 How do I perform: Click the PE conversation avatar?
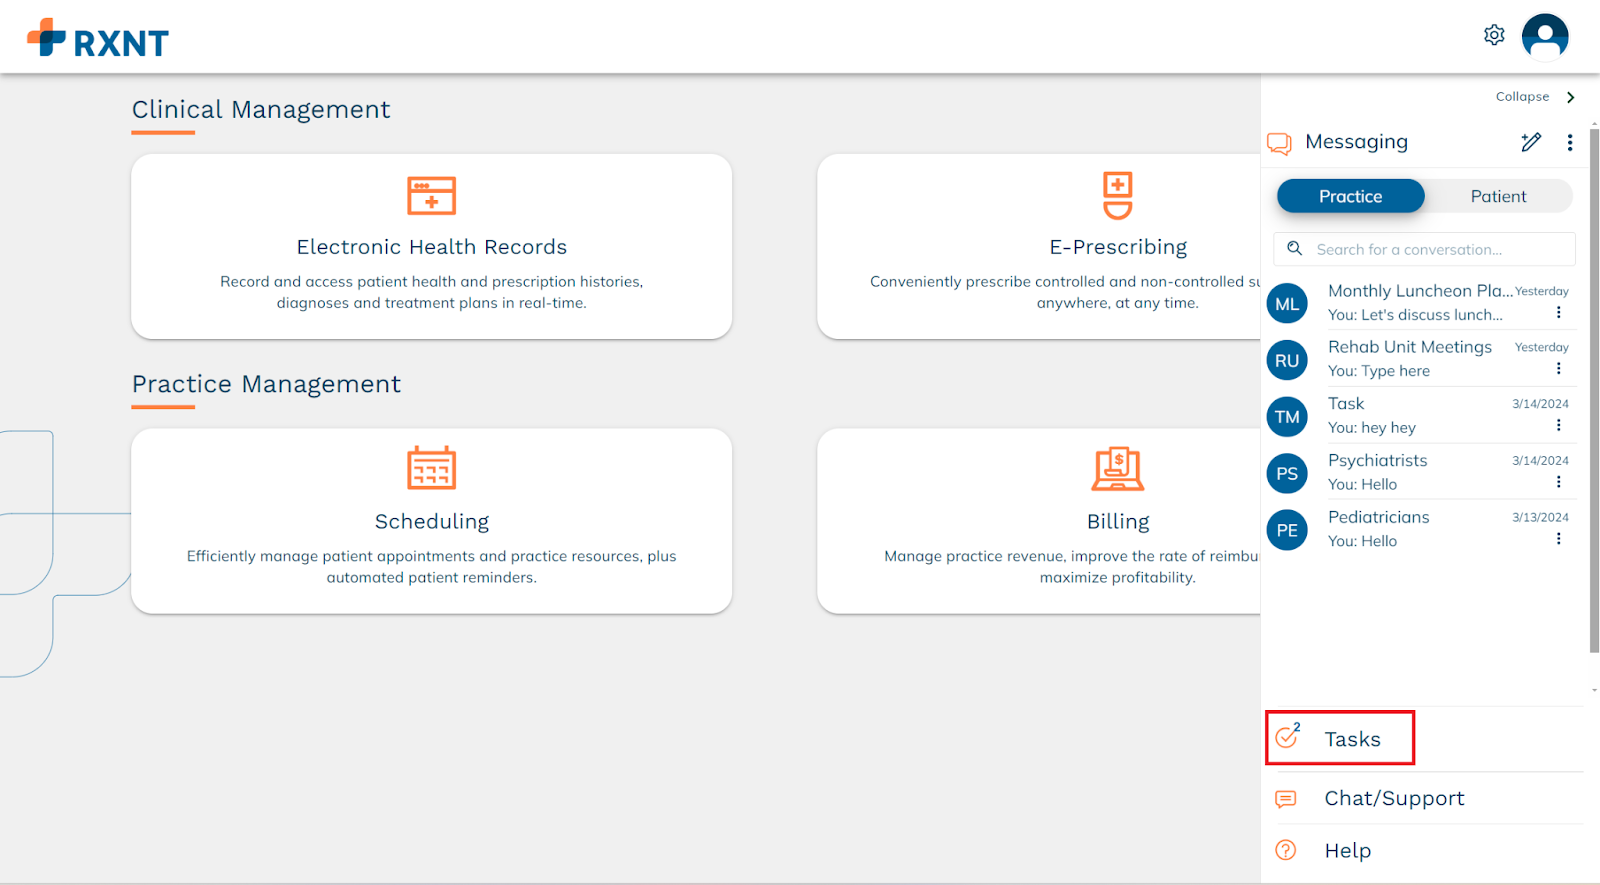pos(1287,530)
